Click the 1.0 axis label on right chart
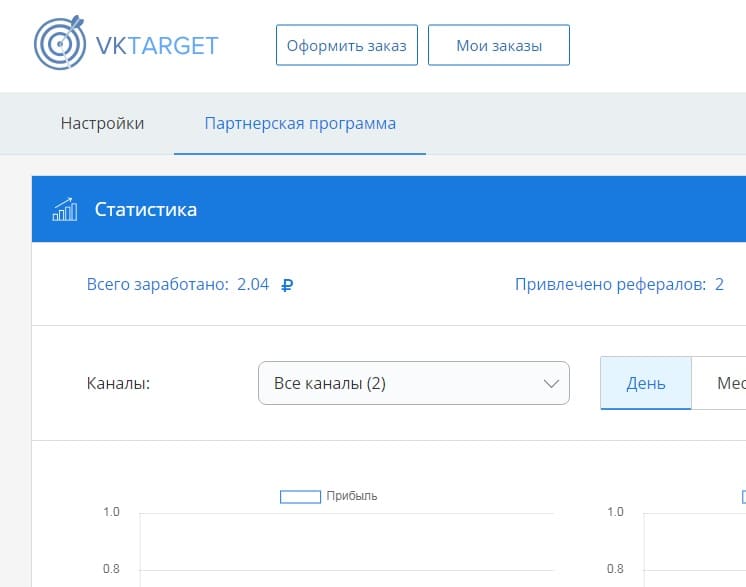746x587 pixels. 615,512
